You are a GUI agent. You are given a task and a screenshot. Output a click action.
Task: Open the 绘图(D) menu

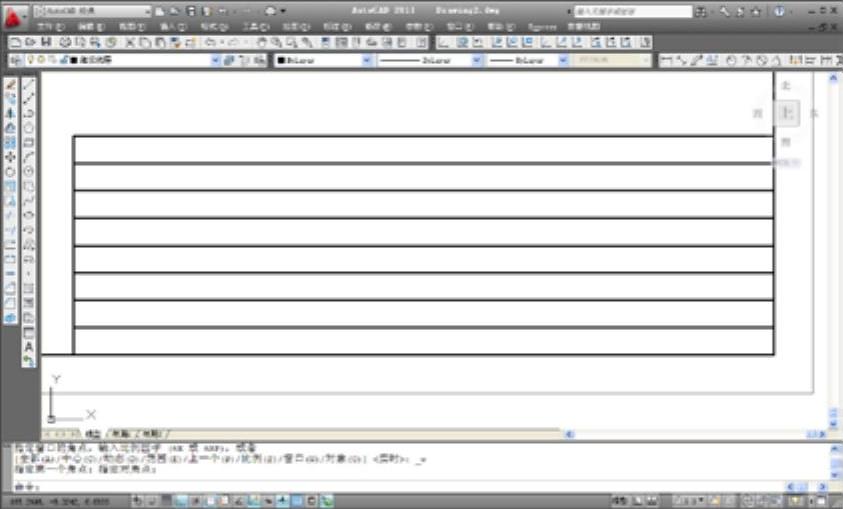coord(296,26)
